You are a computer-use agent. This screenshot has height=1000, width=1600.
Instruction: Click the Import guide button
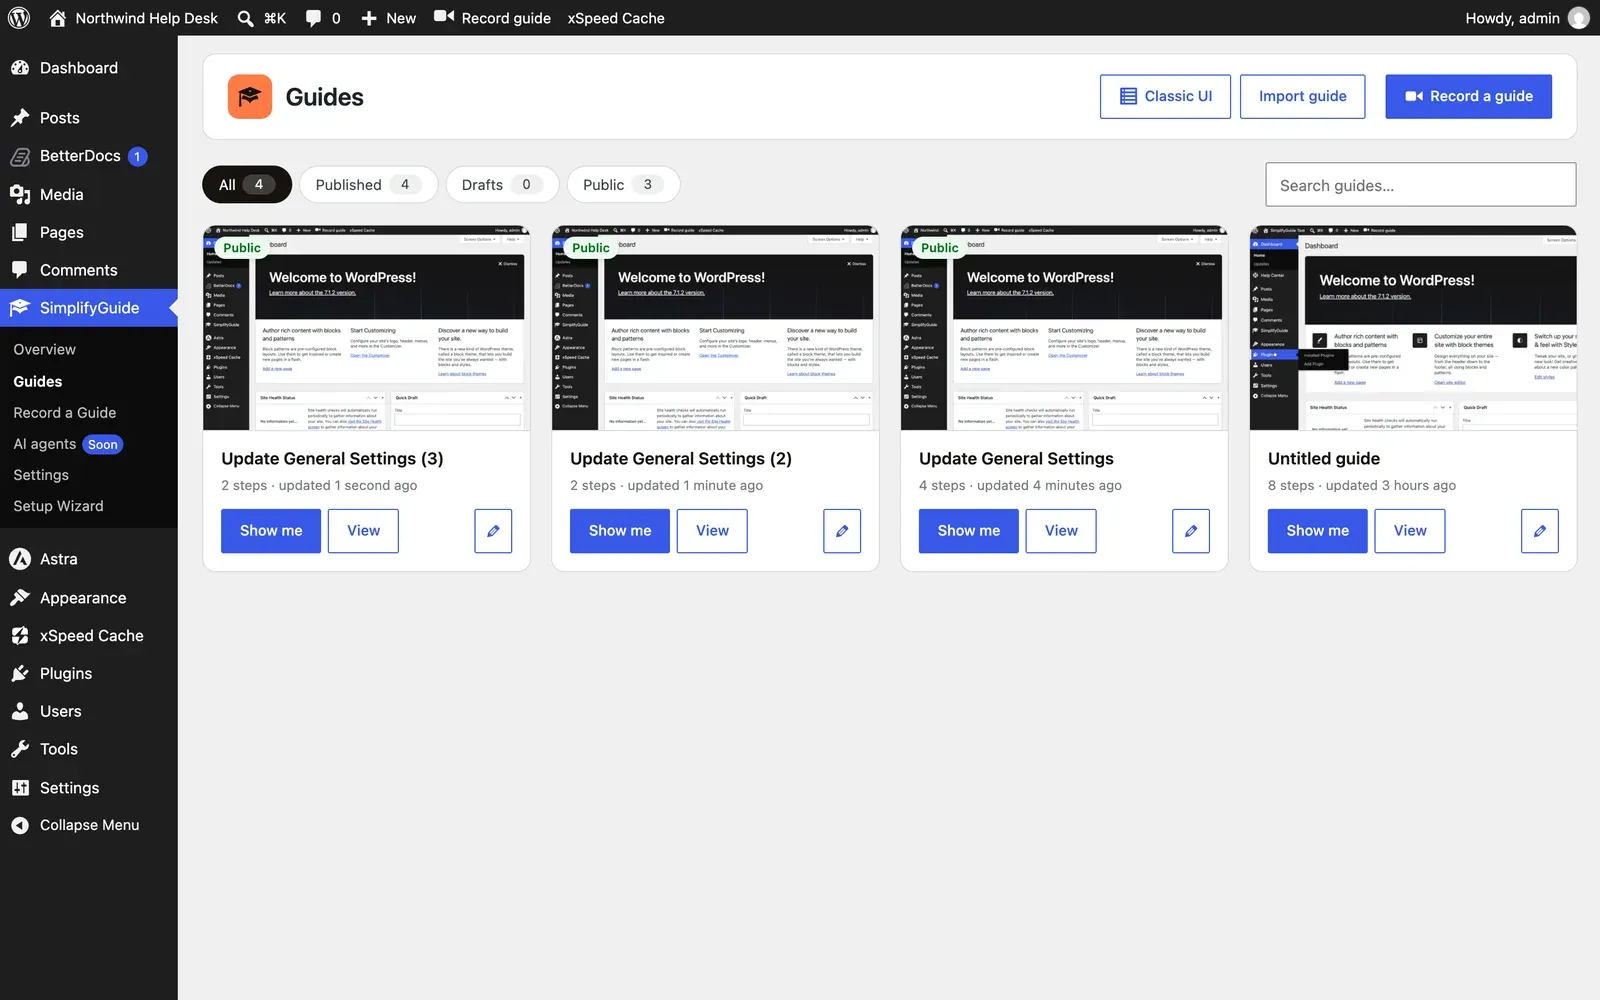point(1302,97)
